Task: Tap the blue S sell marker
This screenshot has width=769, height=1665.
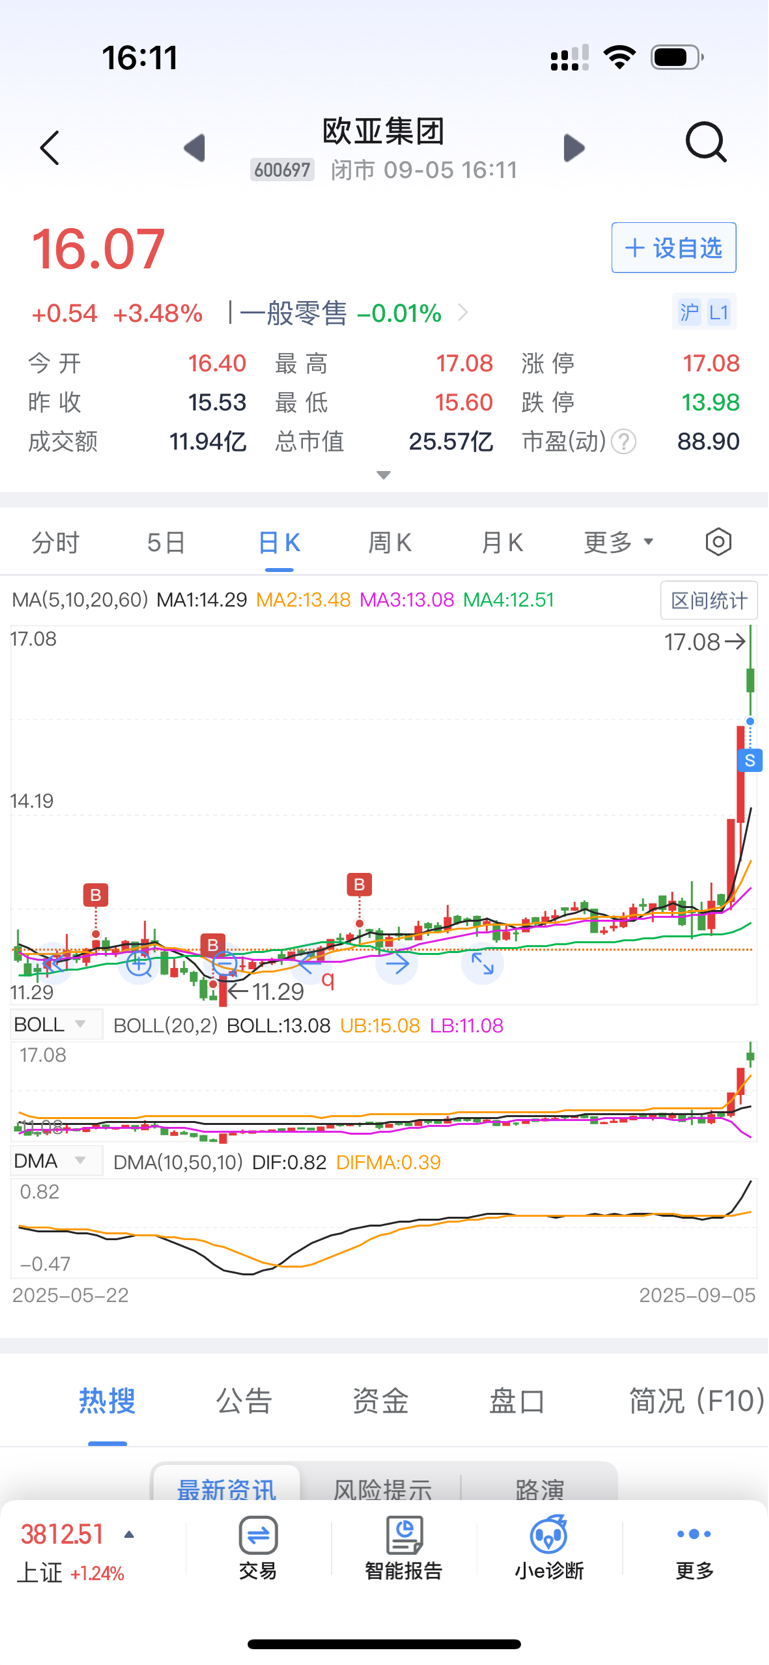Action: point(750,761)
